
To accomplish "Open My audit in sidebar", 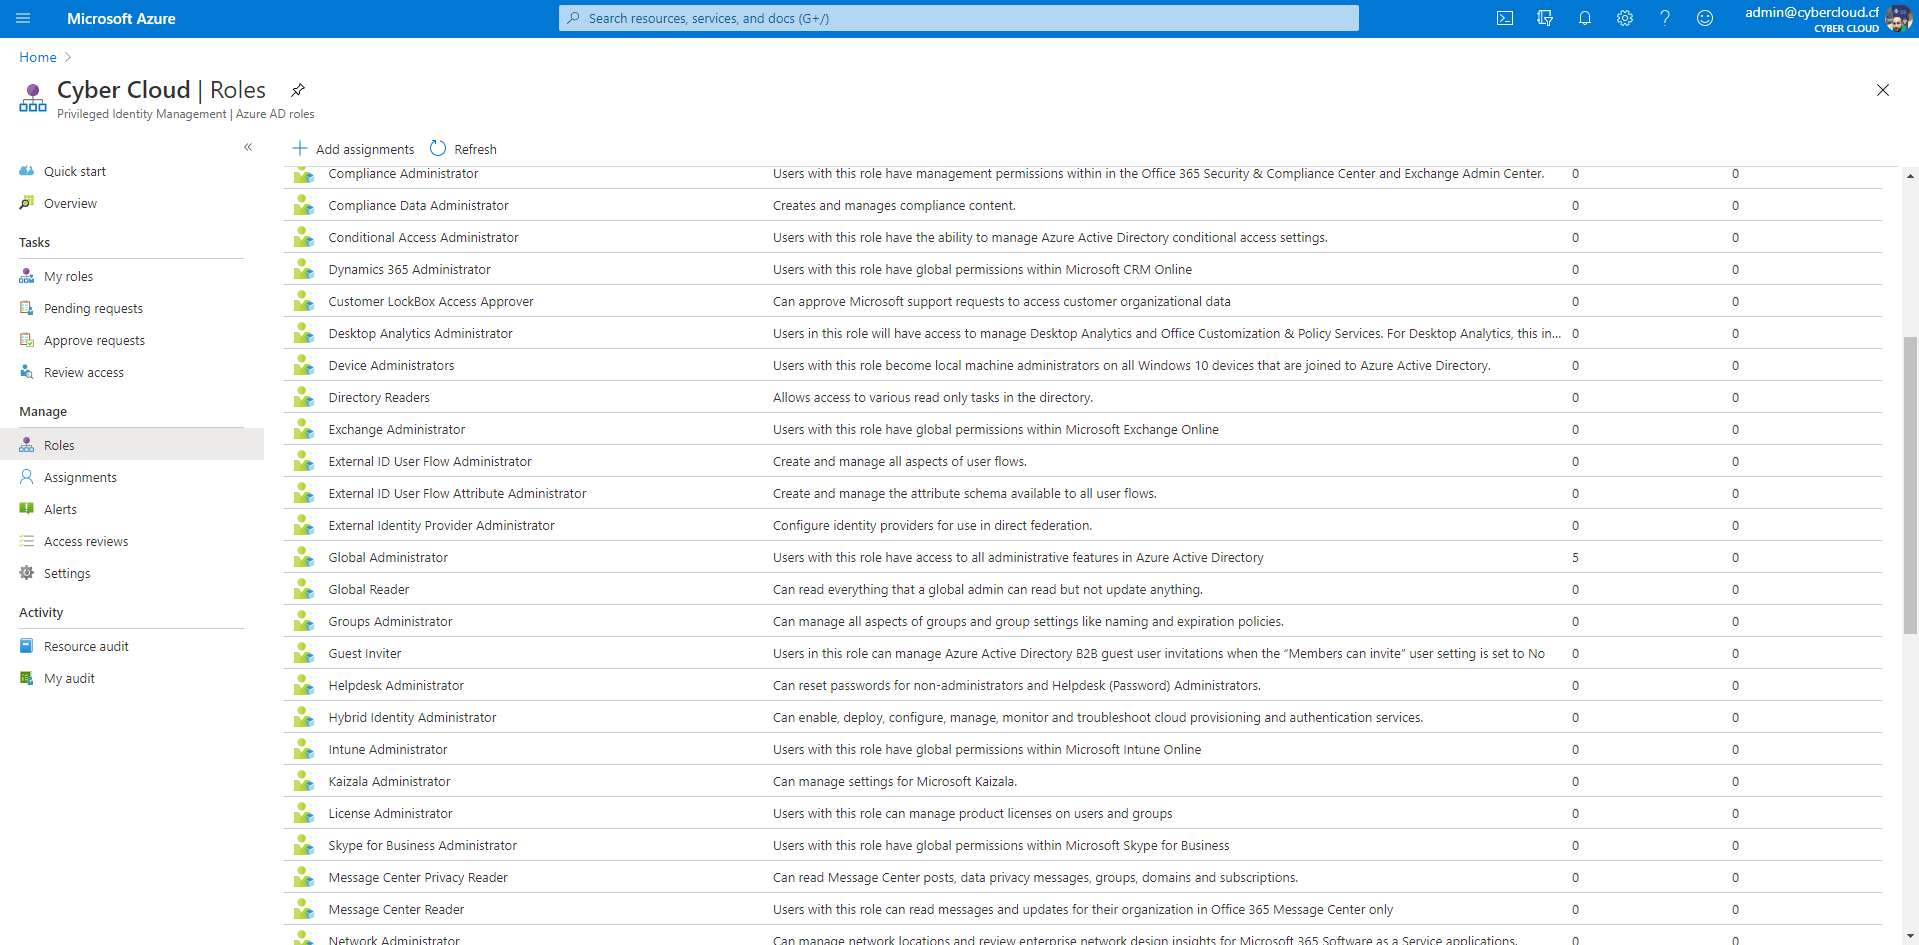I will click(x=69, y=678).
